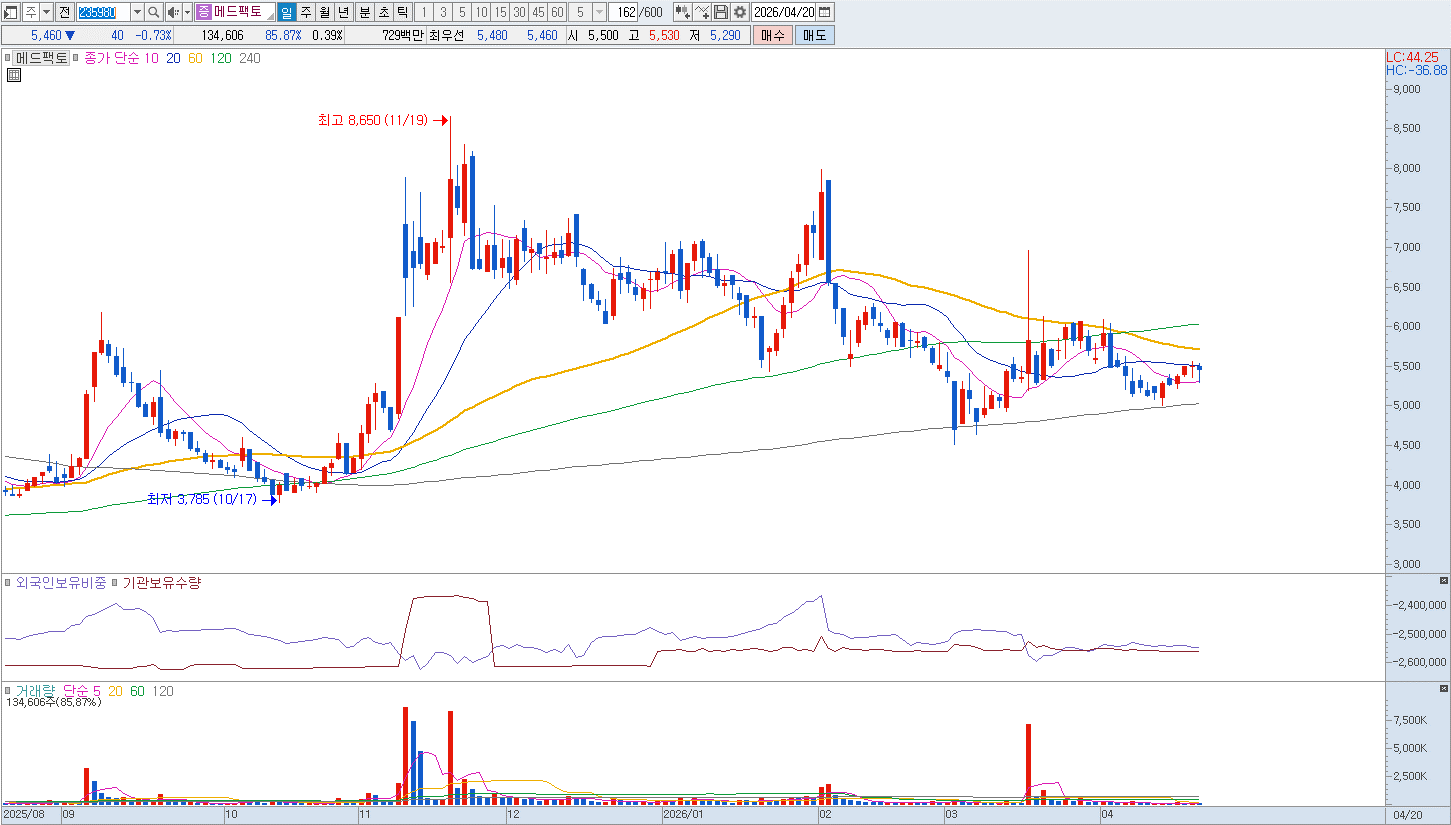Screen dimensions: 1451x825
Task: Select the 일 (daily) period toggle
Action: 286,12
